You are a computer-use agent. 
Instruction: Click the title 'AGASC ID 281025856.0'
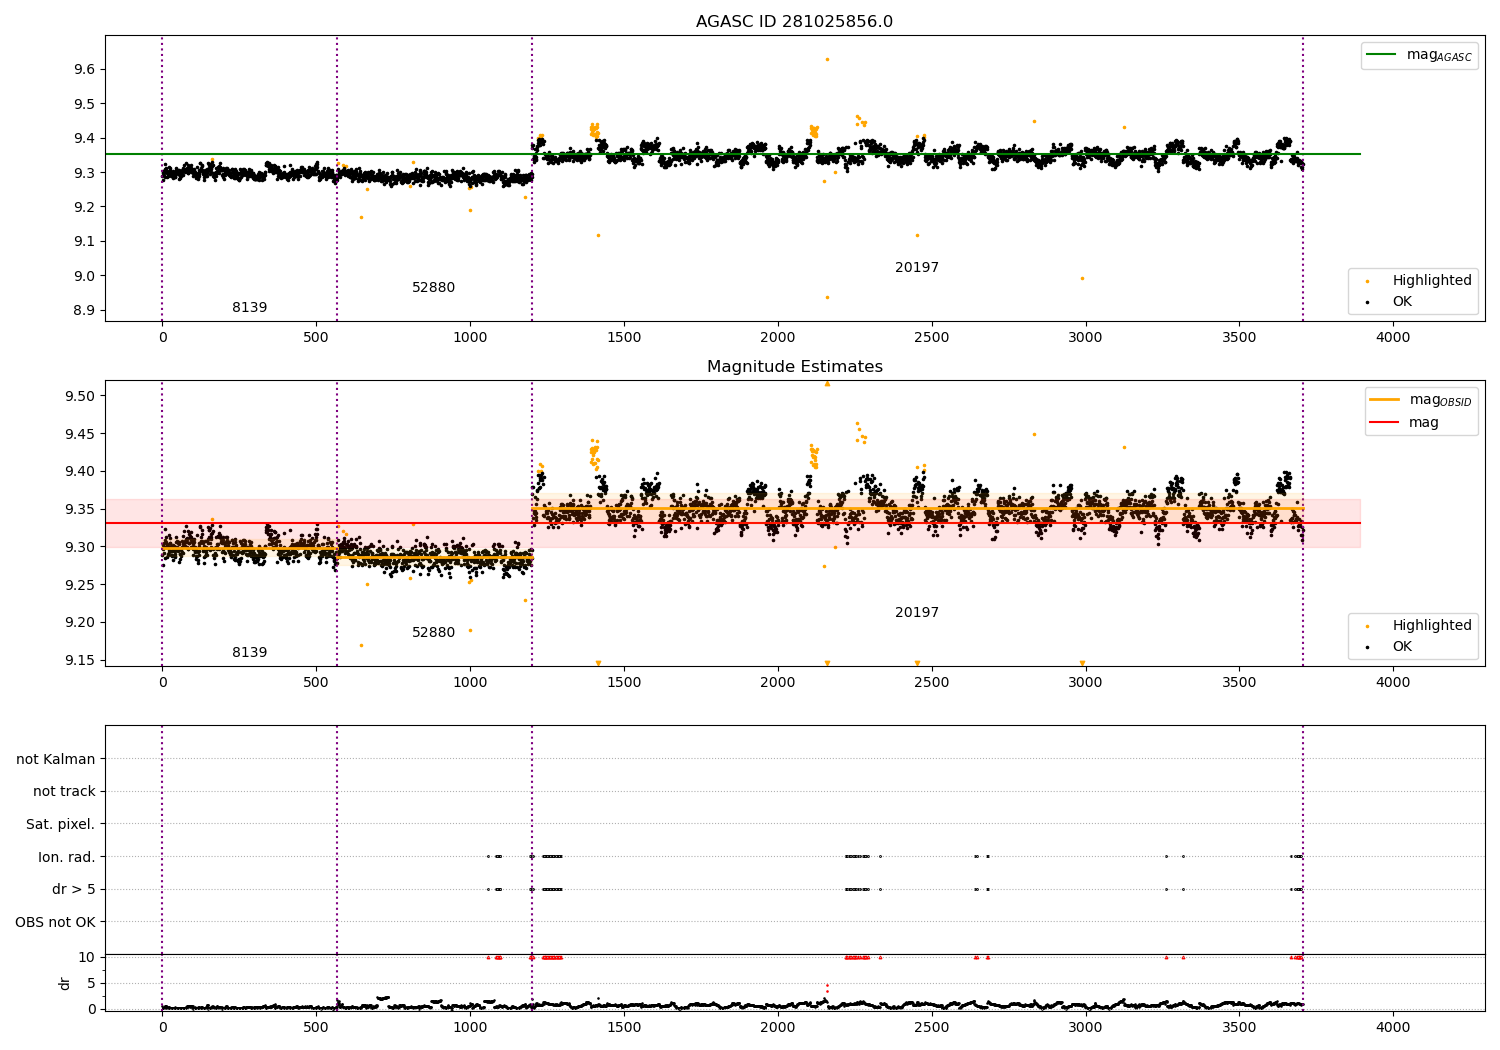pos(794,22)
